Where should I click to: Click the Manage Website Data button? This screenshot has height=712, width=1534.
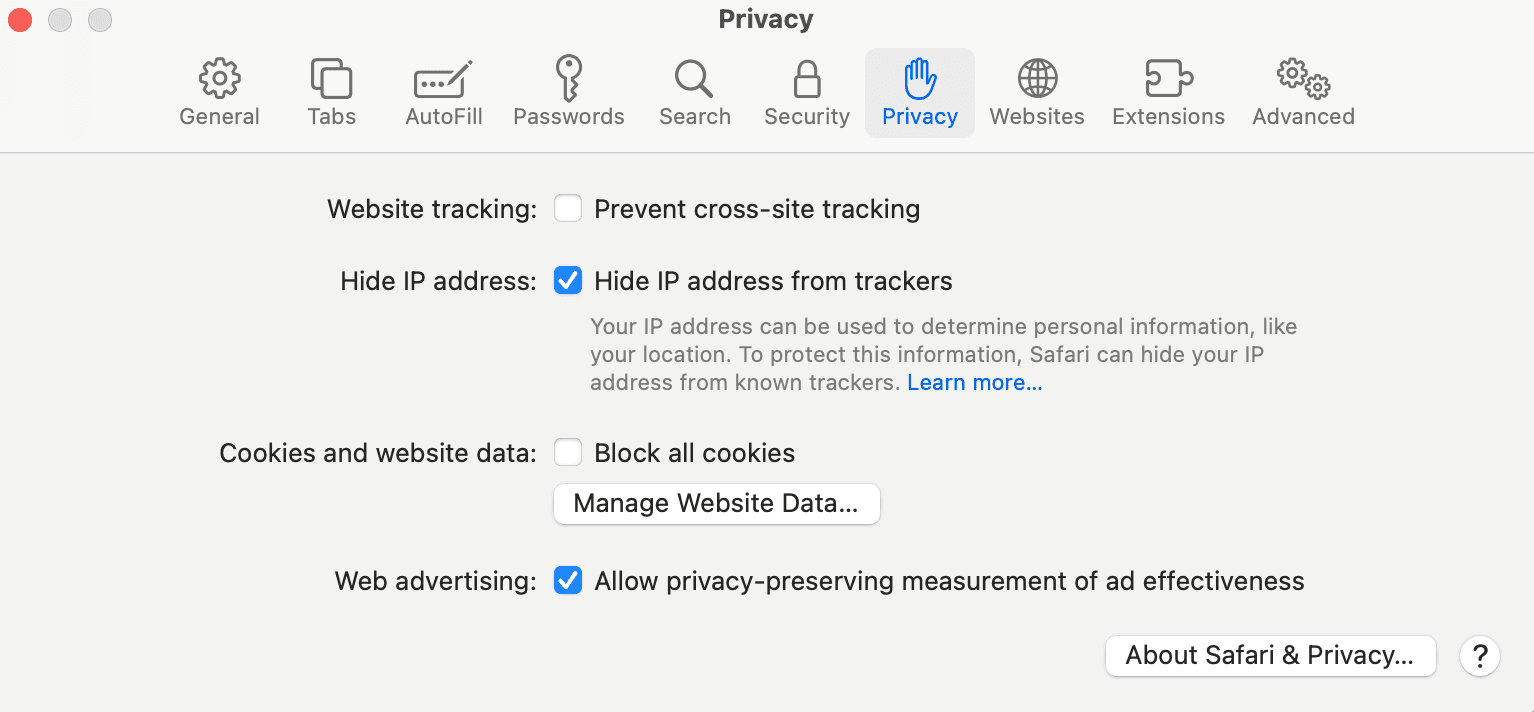pos(716,503)
